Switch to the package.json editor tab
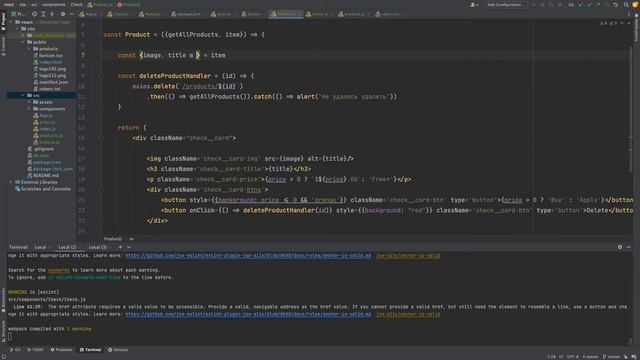The width and height of the screenshot is (640, 360). tap(187, 14)
